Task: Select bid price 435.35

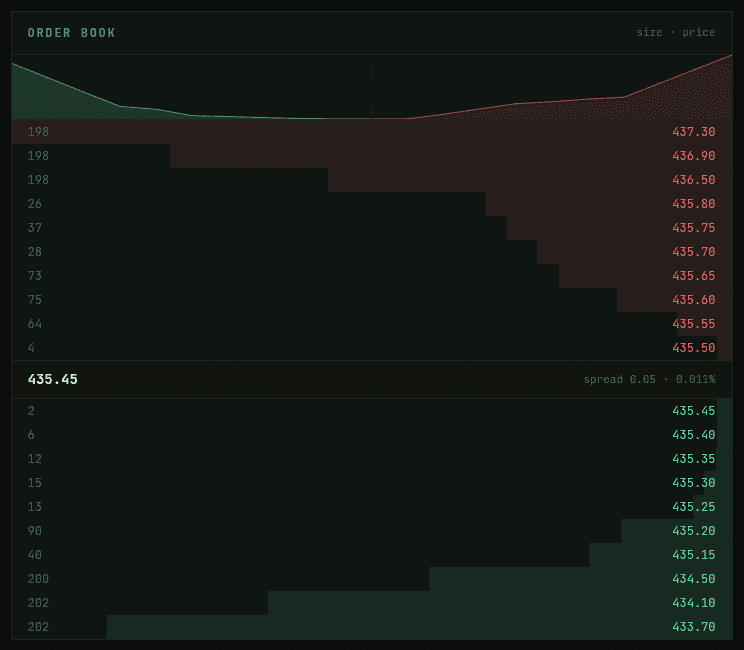Action: (693, 459)
